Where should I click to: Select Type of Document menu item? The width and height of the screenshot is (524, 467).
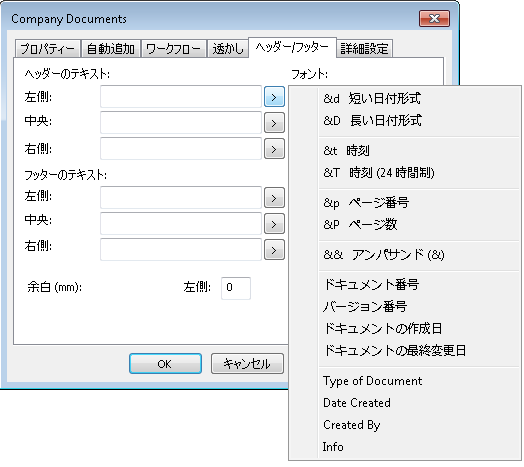click(404, 381)
